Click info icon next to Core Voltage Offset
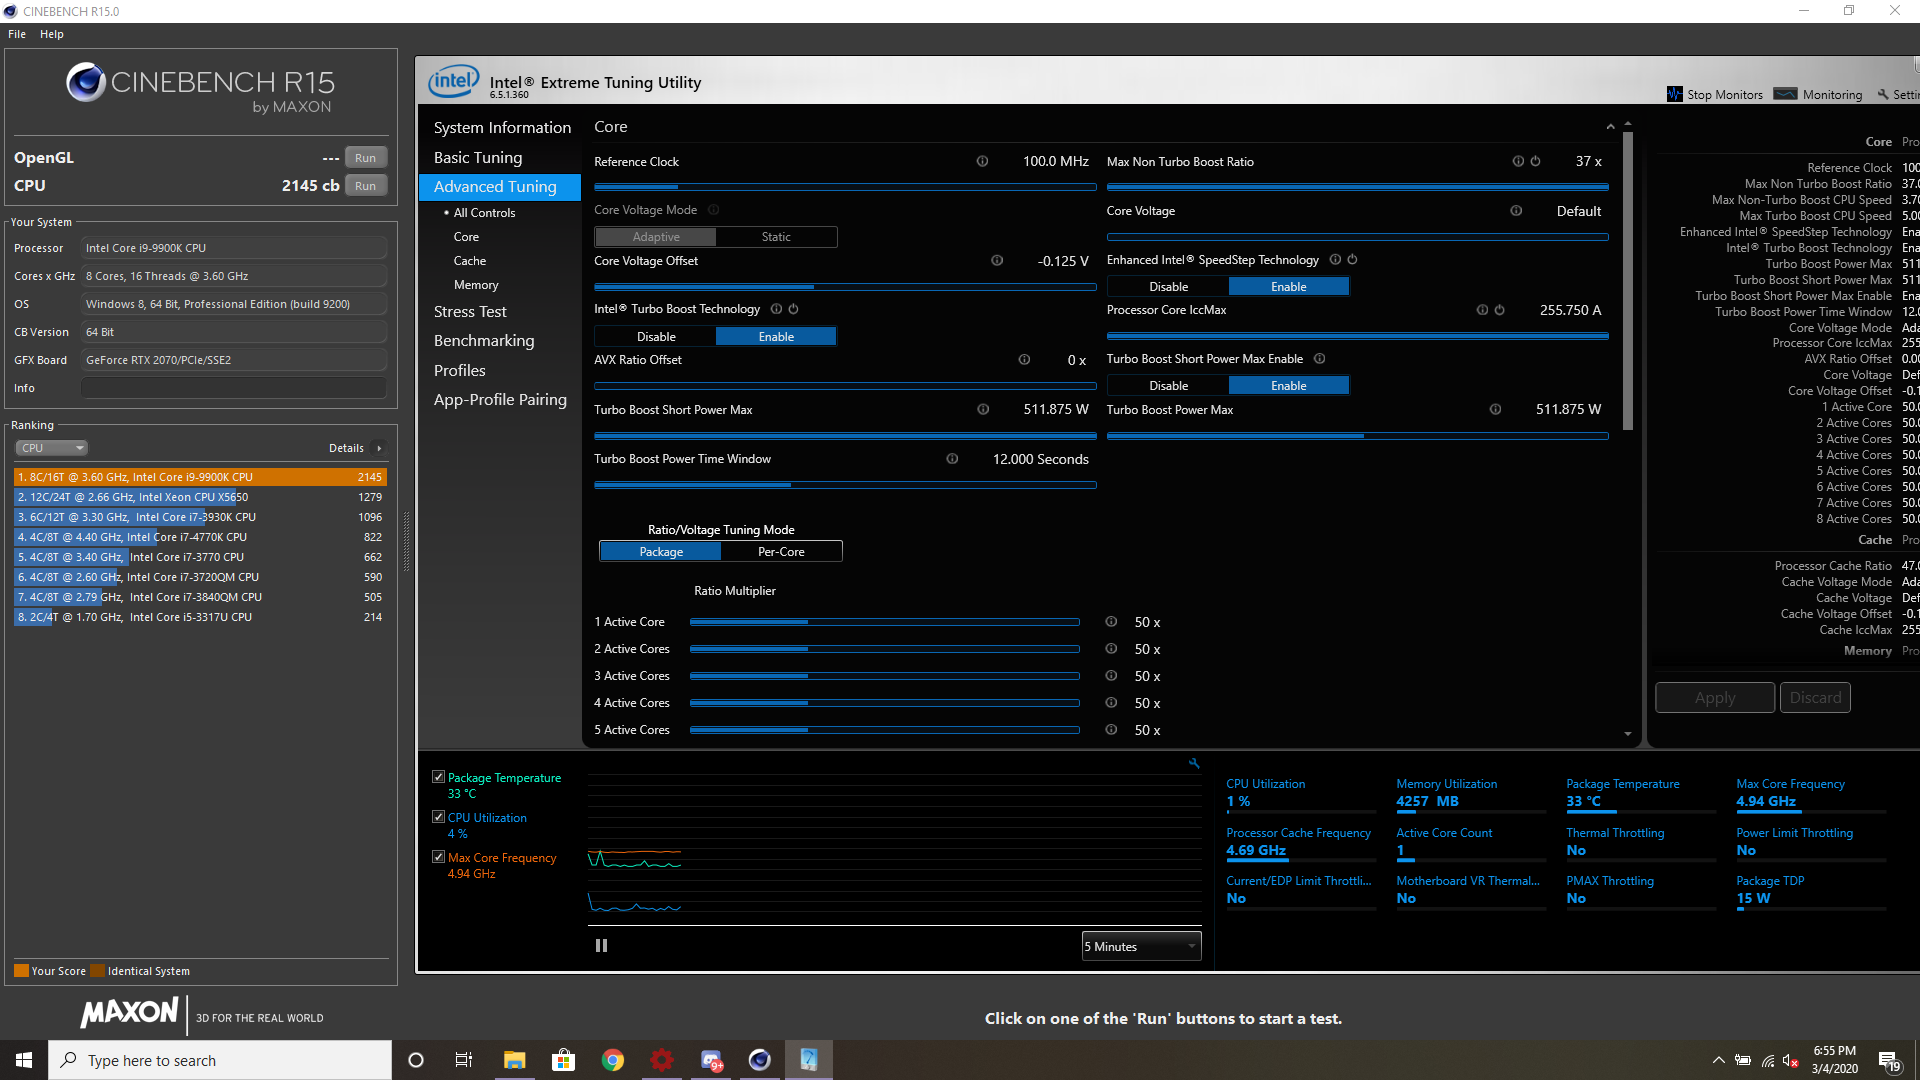This screenshot has width=1920, height=1080. pyautogui.click(x=997, y=261)
